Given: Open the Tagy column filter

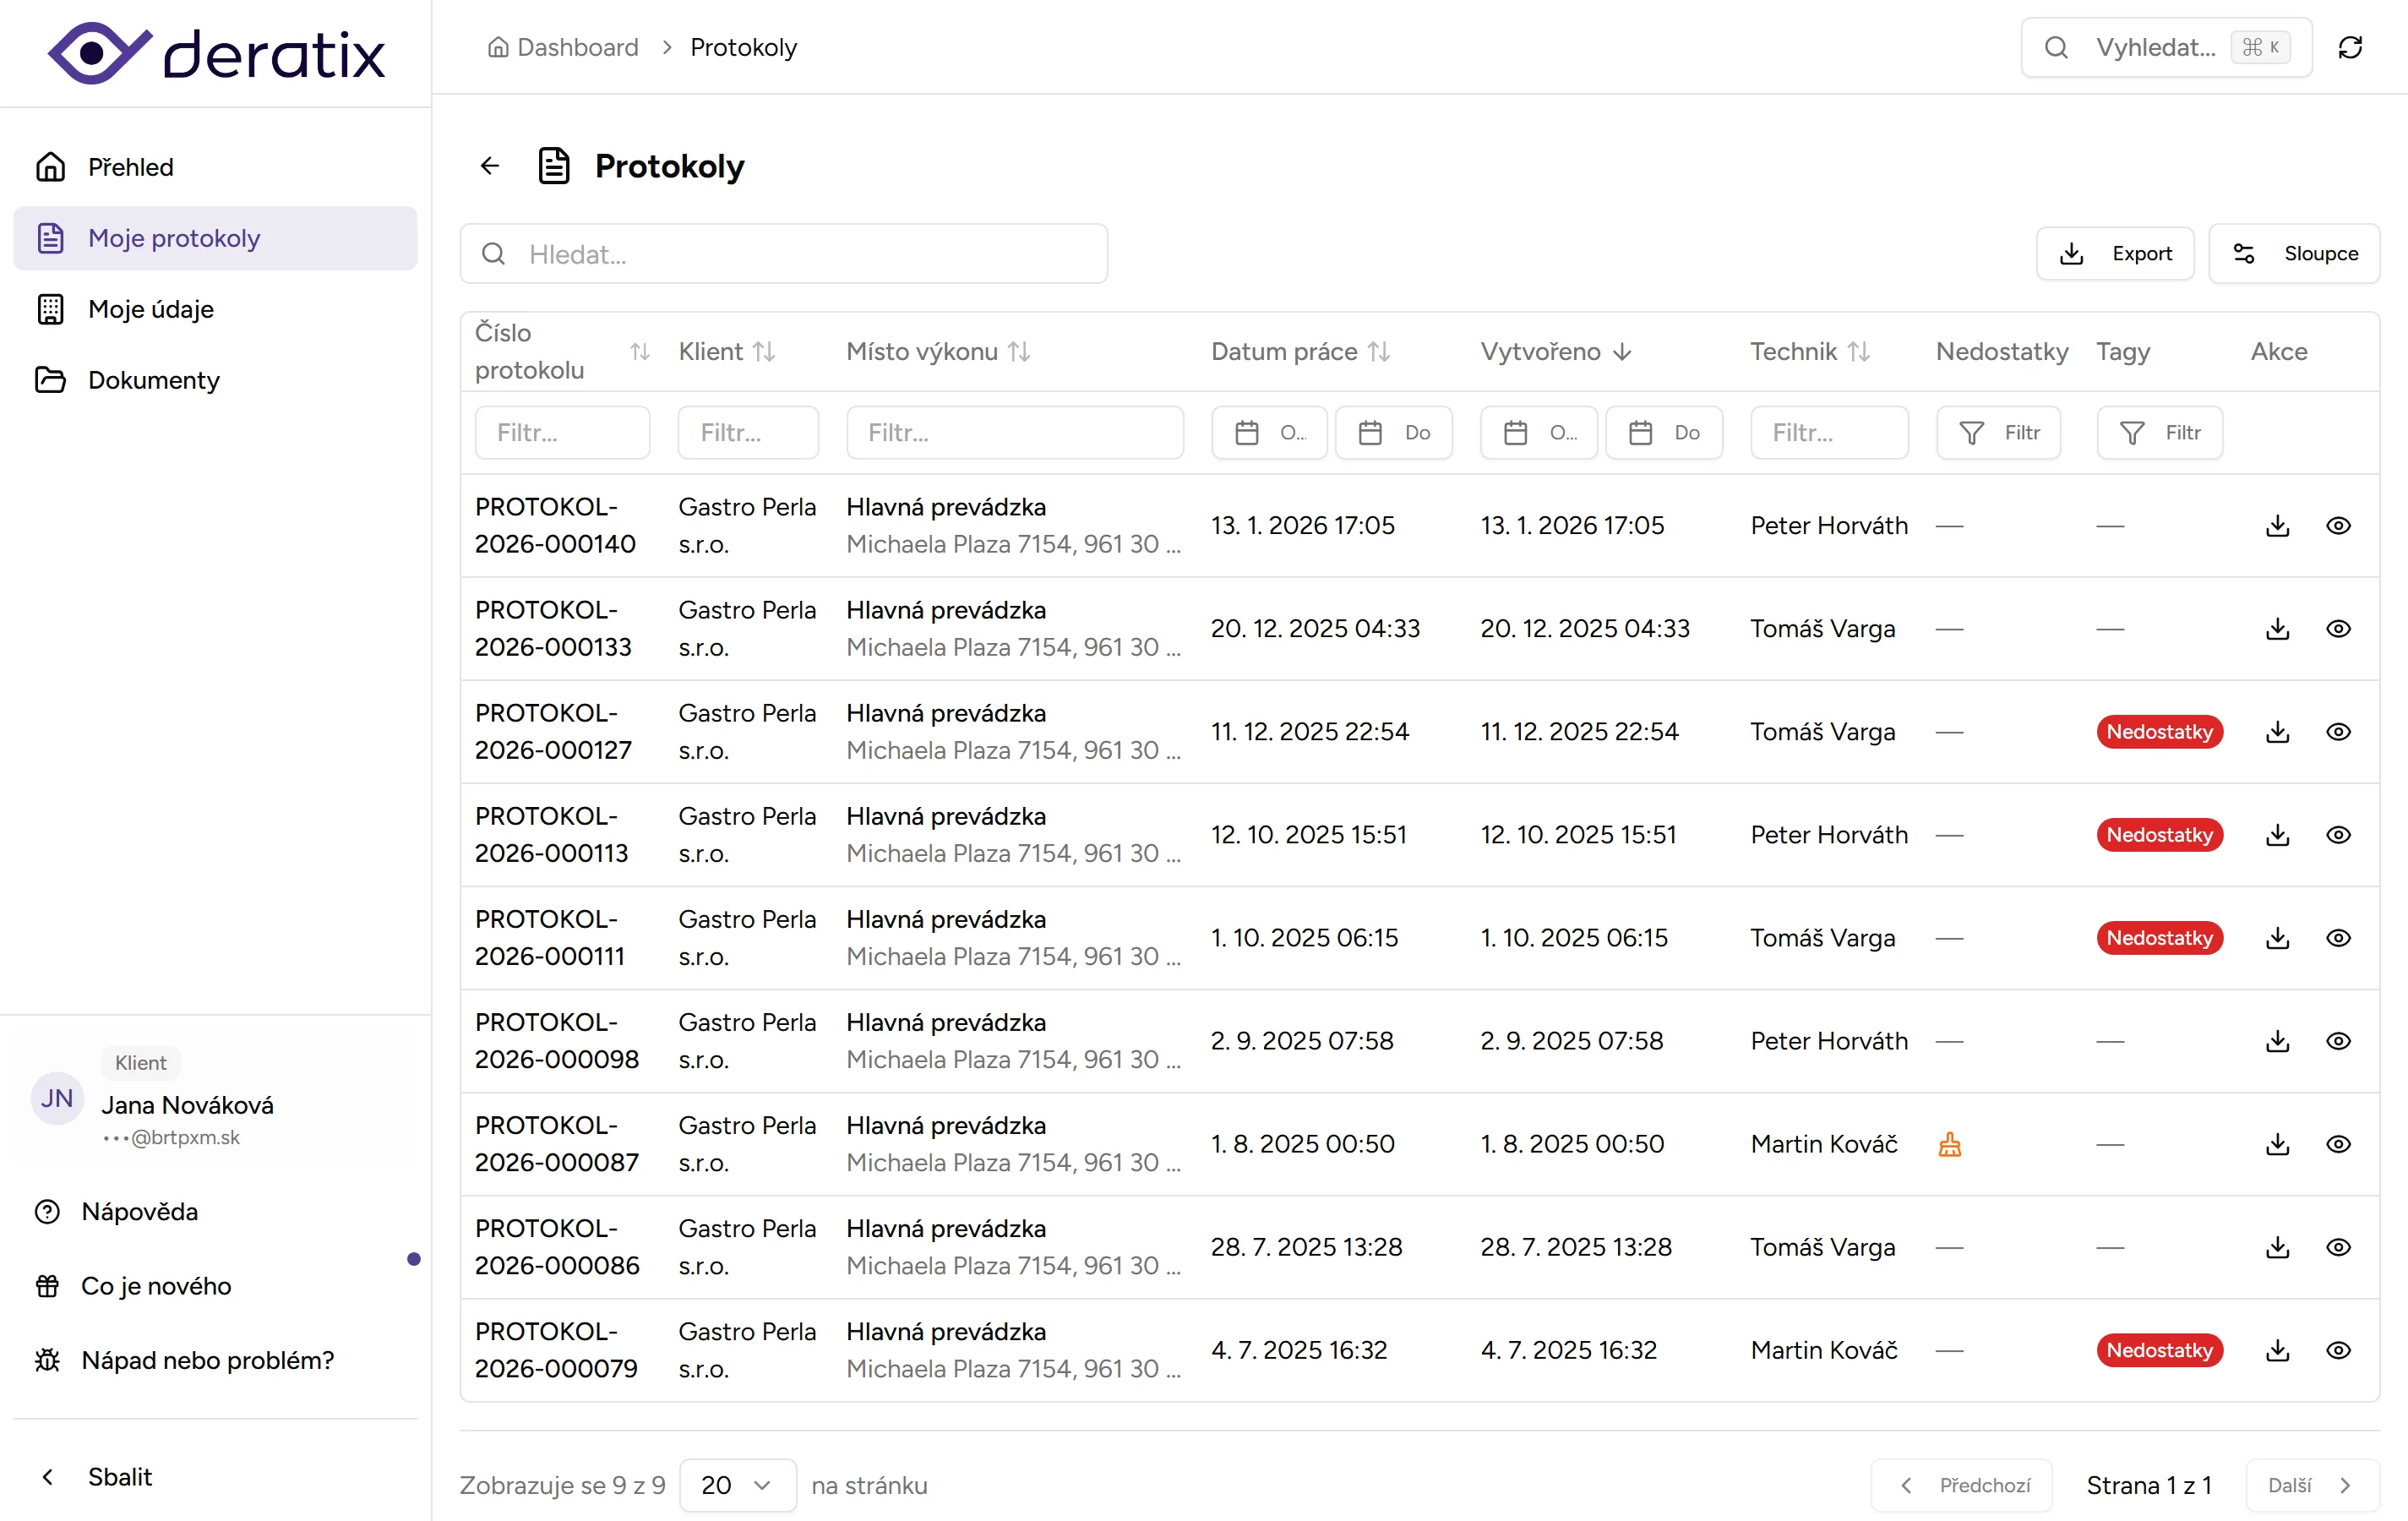Looking at the screenshot, I should pyautogui.click(x=2159, y=433).
